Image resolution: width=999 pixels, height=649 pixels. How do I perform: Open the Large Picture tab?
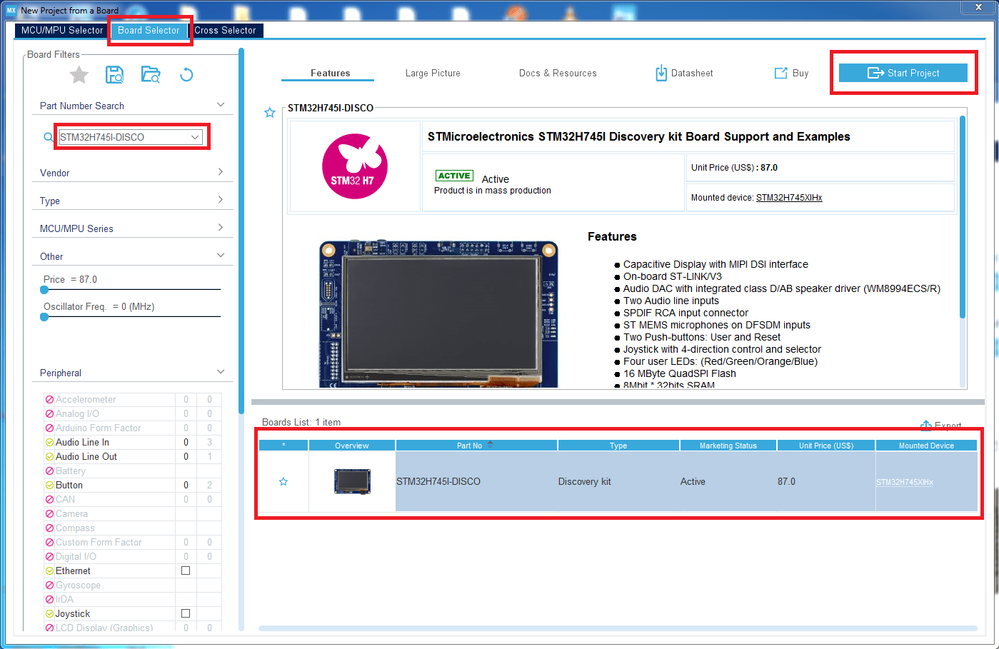coord(433,73)
